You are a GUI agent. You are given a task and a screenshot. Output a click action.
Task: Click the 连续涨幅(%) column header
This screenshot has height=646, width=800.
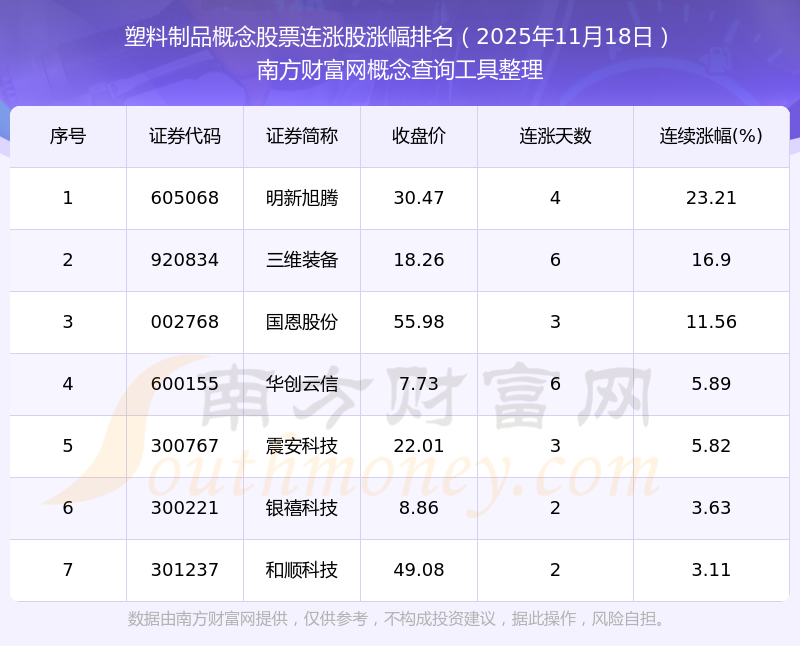pos(711,136)
